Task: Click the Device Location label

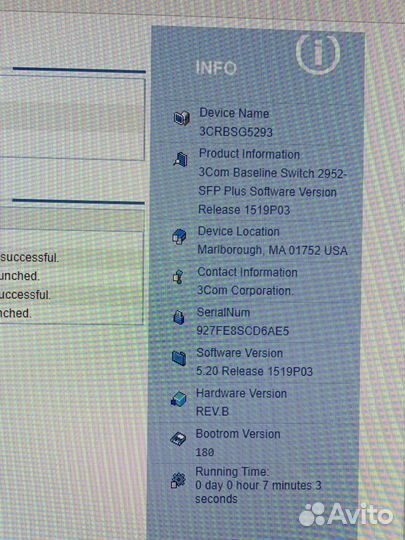Action: pyautogui.click(x=238, y=231)
